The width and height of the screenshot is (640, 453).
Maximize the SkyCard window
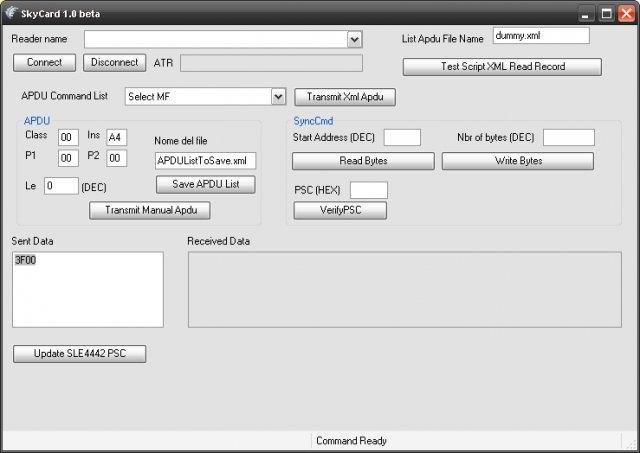pos(607,14)
